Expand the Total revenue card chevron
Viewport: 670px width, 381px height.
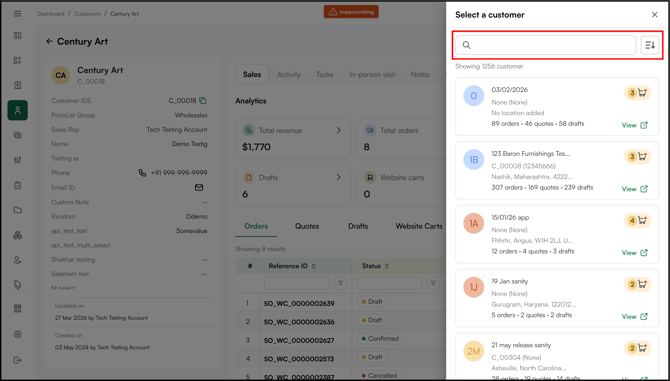338,130
